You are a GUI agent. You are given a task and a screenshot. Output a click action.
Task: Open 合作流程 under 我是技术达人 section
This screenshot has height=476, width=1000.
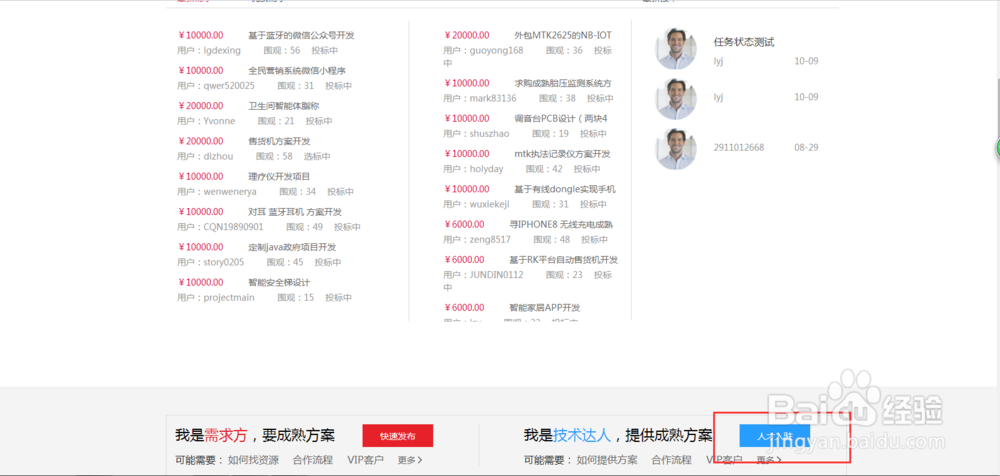(671, 459)
